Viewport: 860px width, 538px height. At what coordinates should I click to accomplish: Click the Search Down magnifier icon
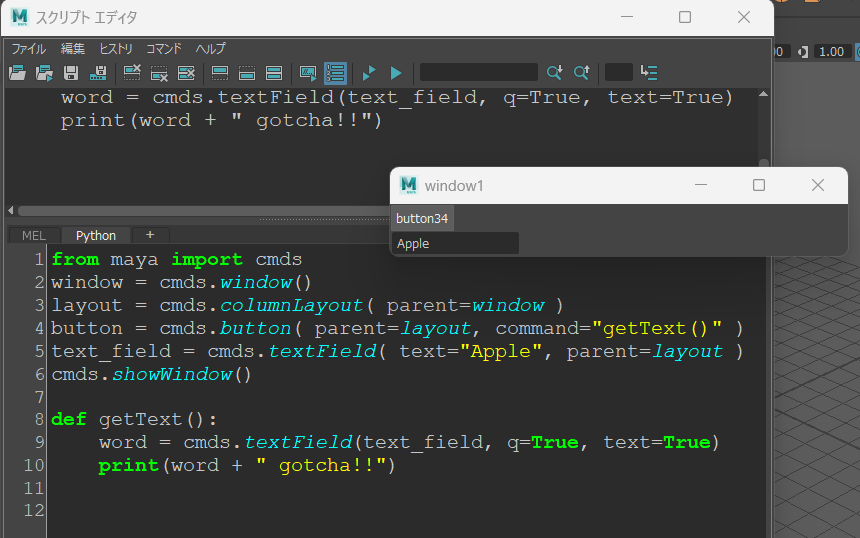pyautogui.click(x=555, y=73)
